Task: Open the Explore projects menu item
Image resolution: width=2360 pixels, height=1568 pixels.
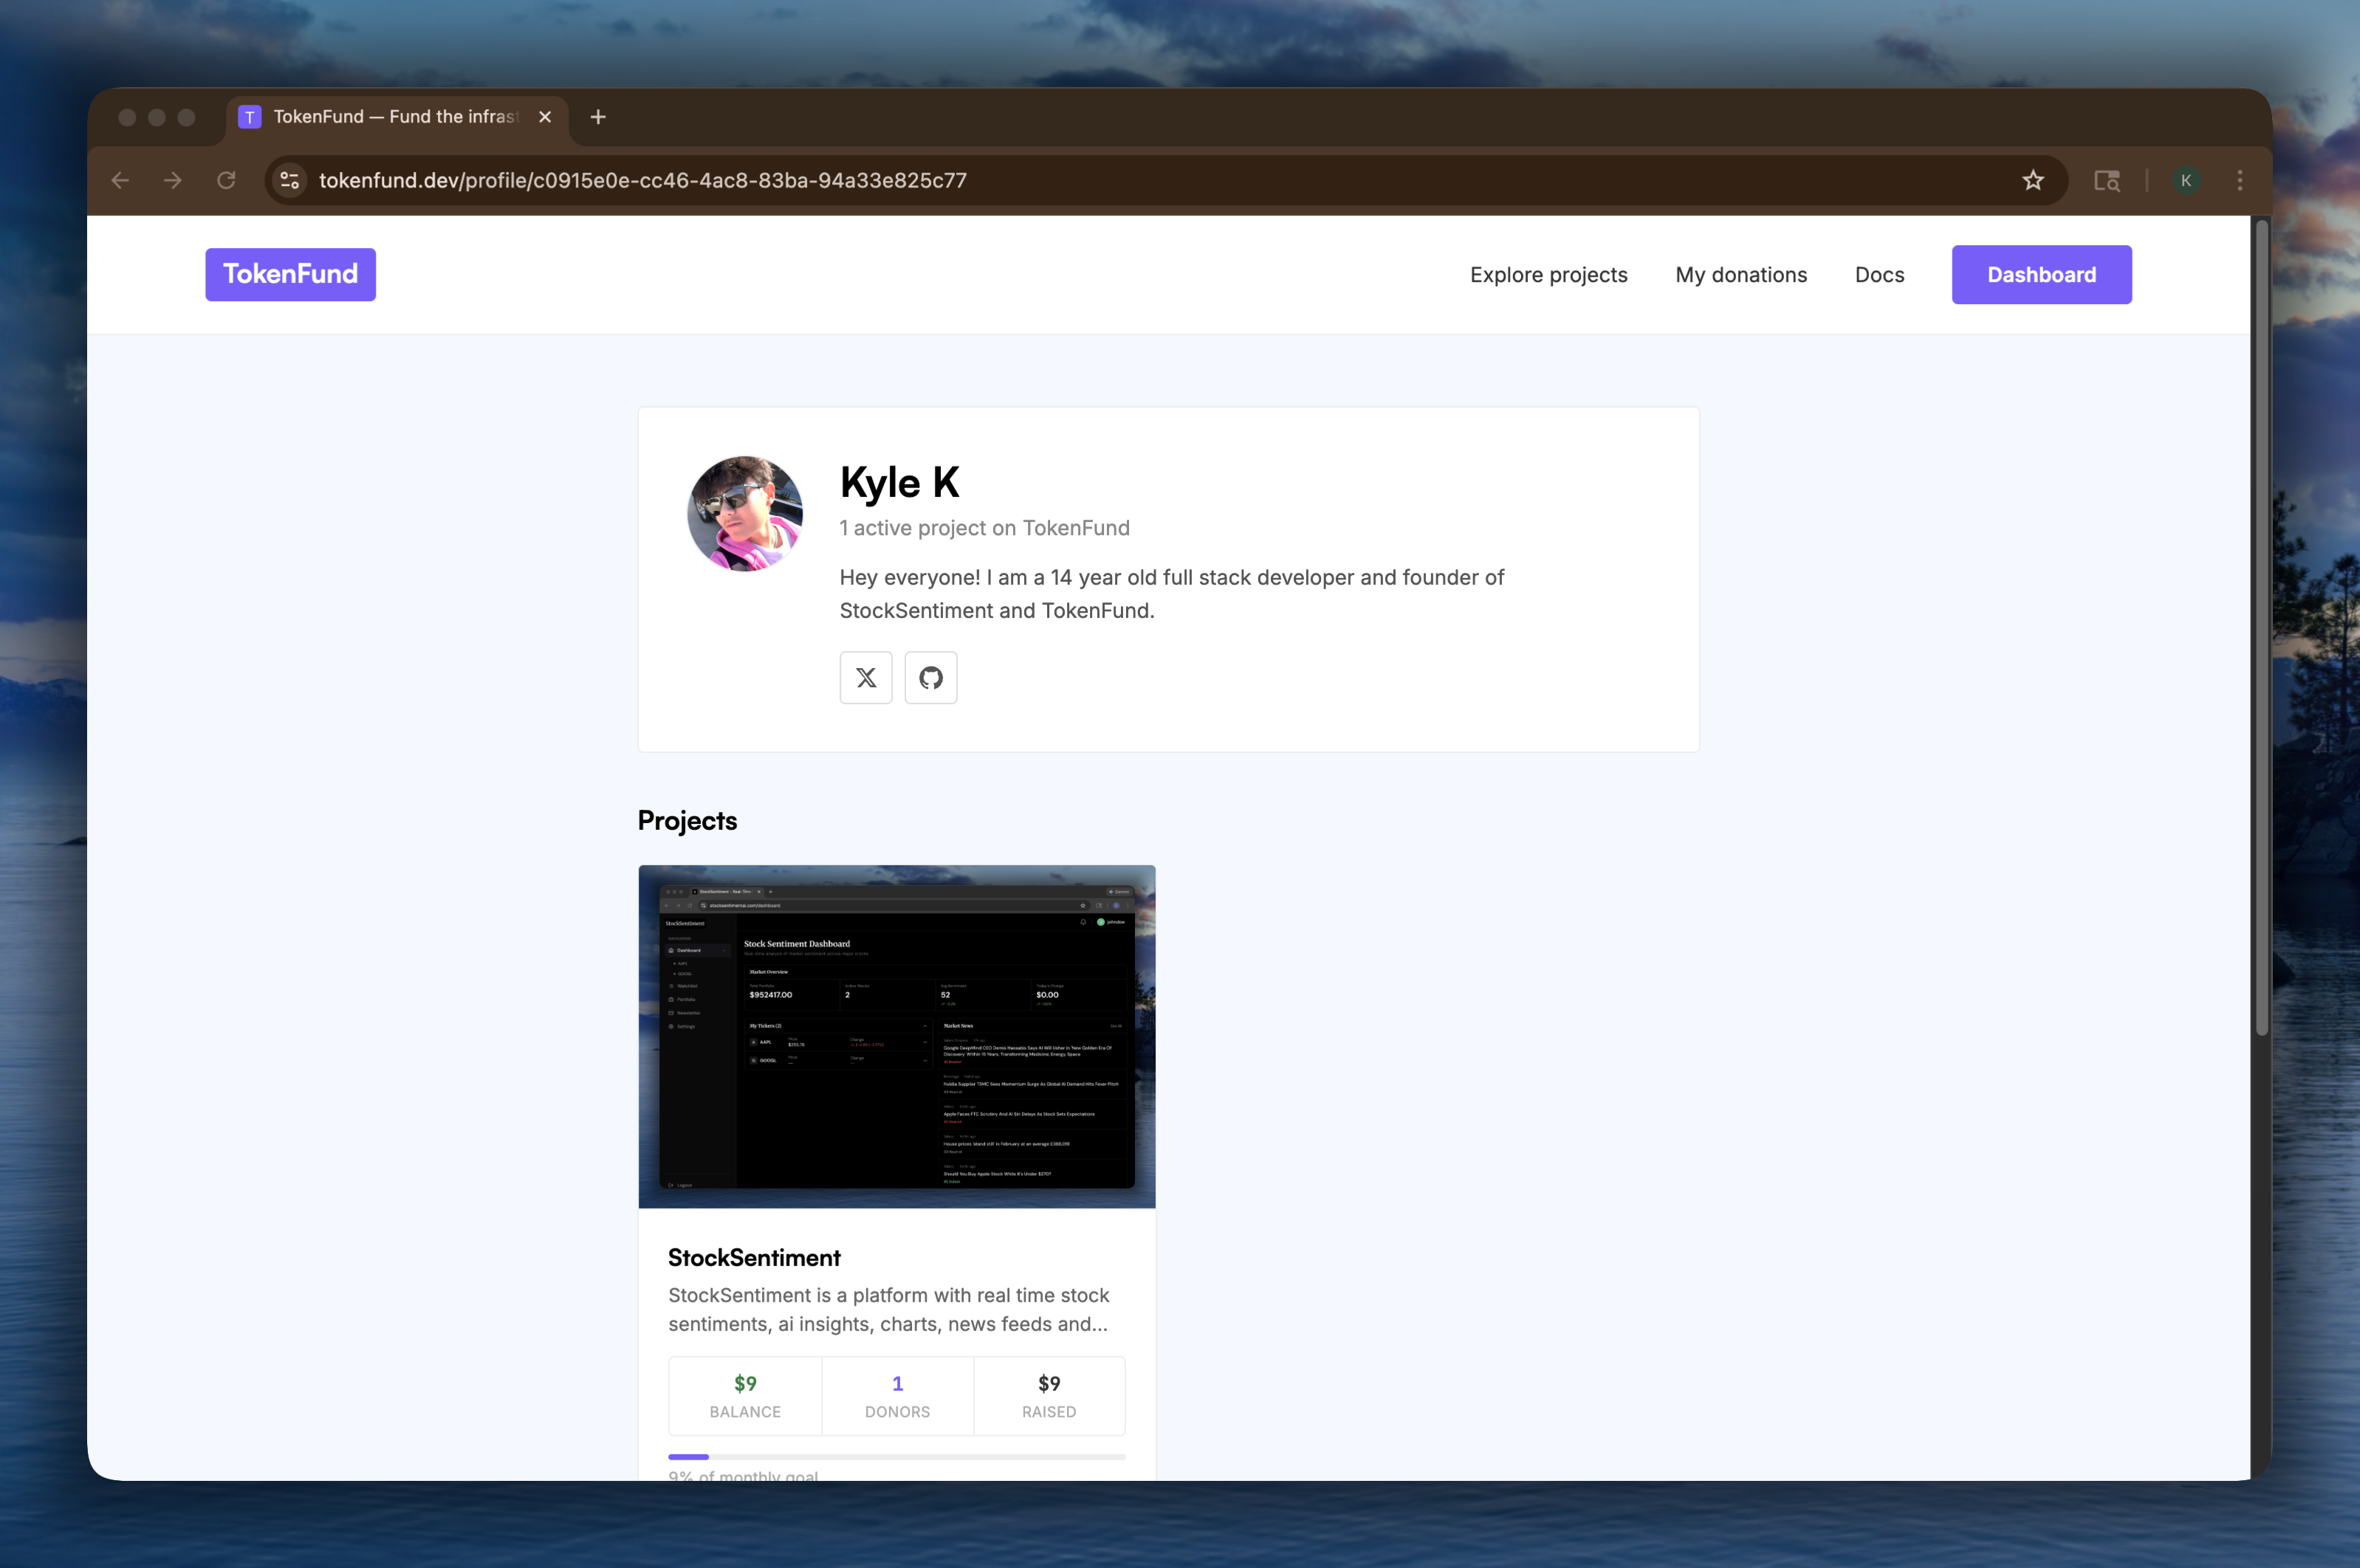Action: point(1548,274)
